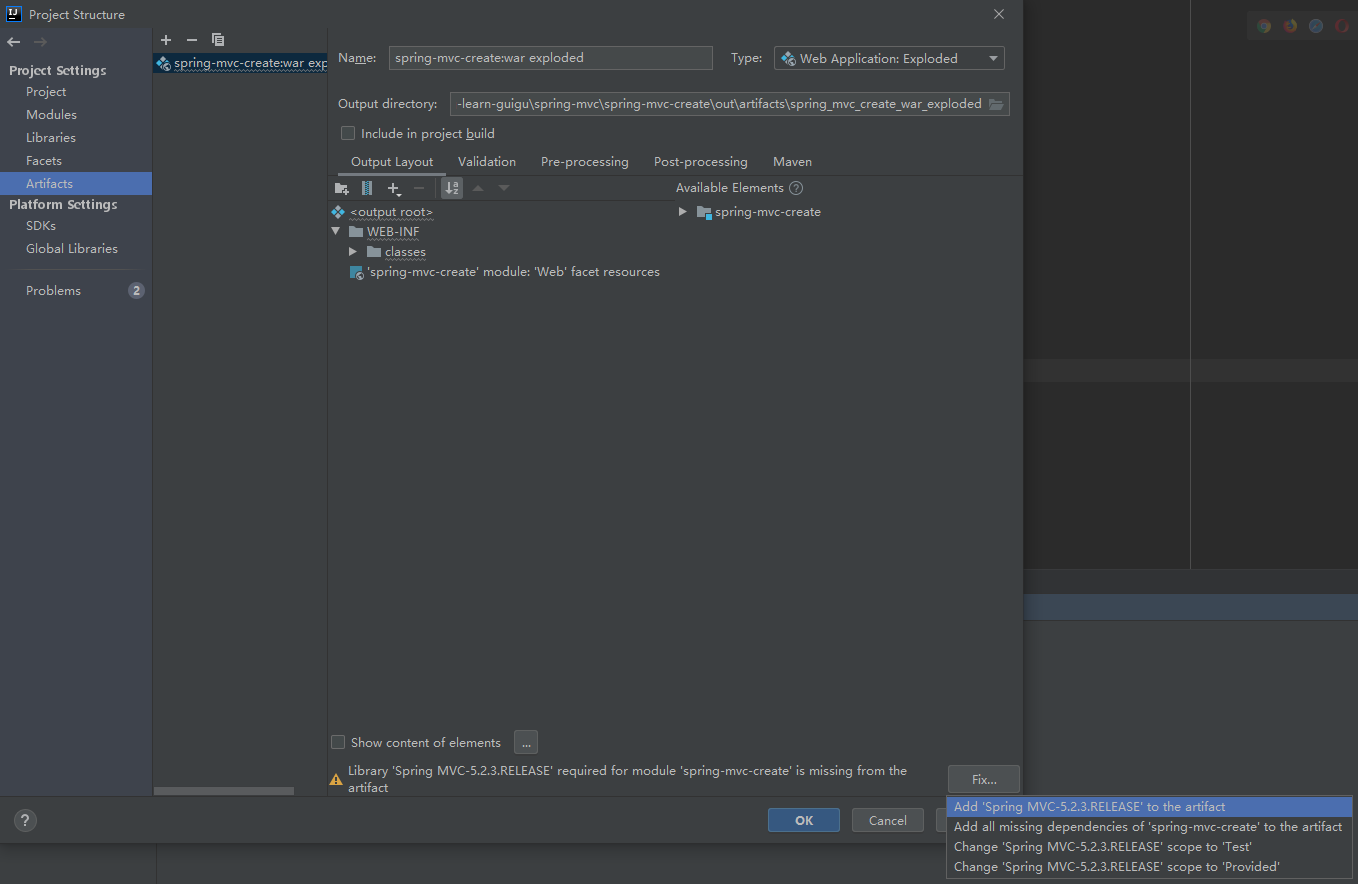Select Modules in Project Settings
The height and width of the screenshot is (884, 1358).
pyautogui.click(x=51, y=115)
